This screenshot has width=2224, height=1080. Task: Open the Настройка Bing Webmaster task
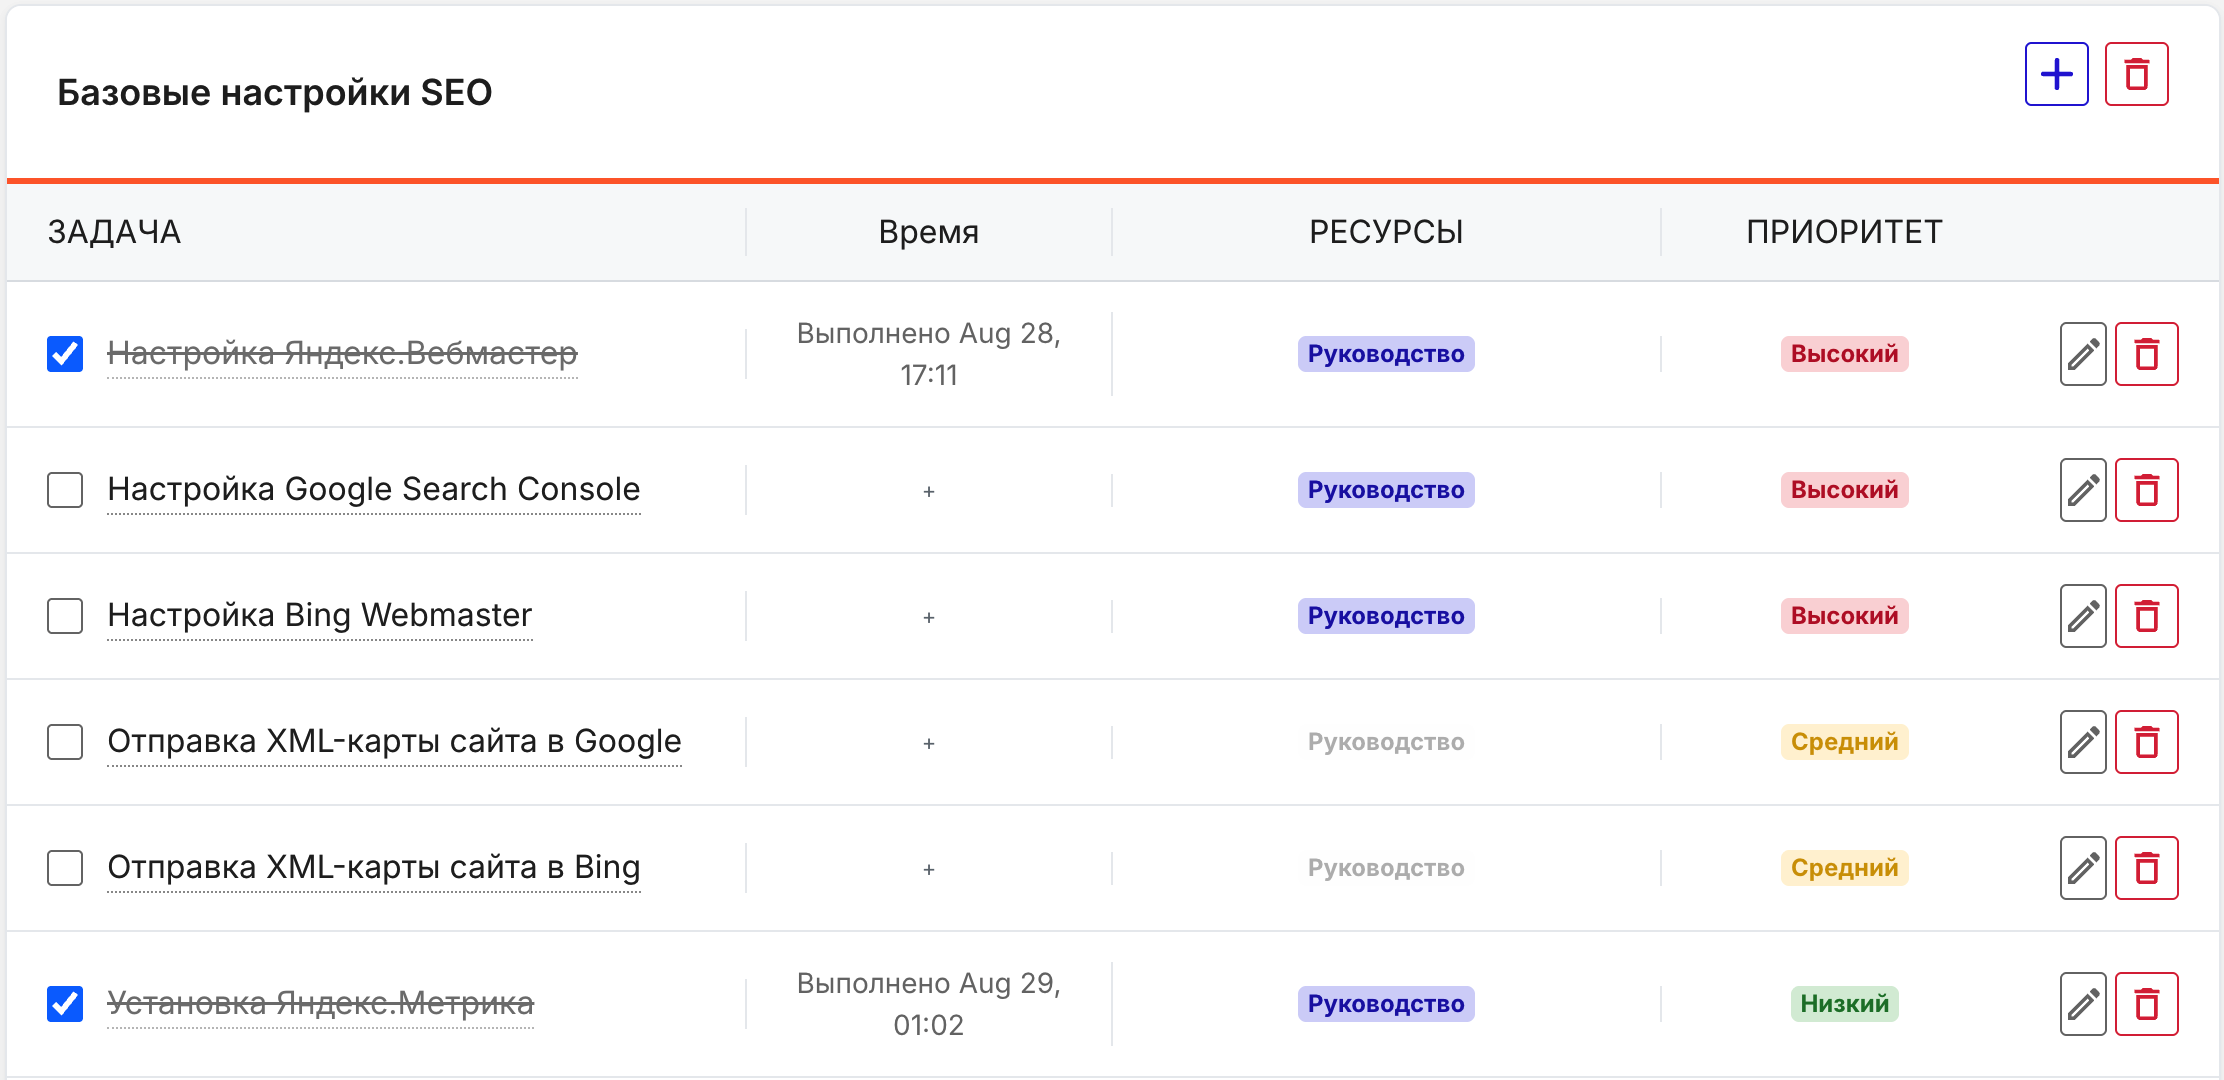coord(319,616)
